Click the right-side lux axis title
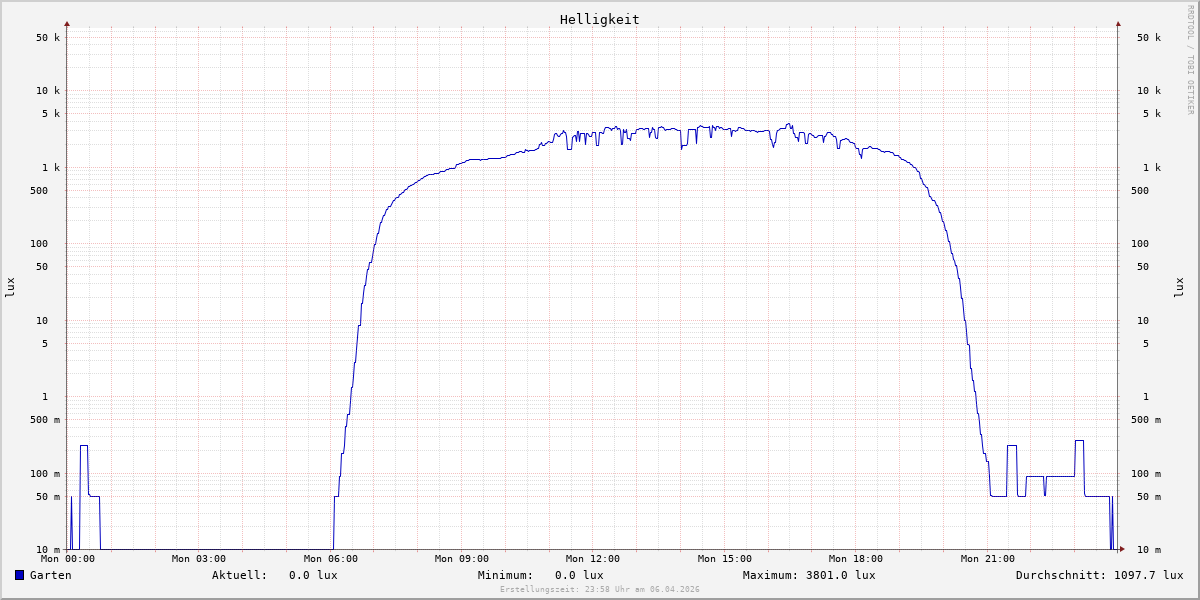The height and width of the screenshot is (600, 1200). click(x=1179, y=287)
